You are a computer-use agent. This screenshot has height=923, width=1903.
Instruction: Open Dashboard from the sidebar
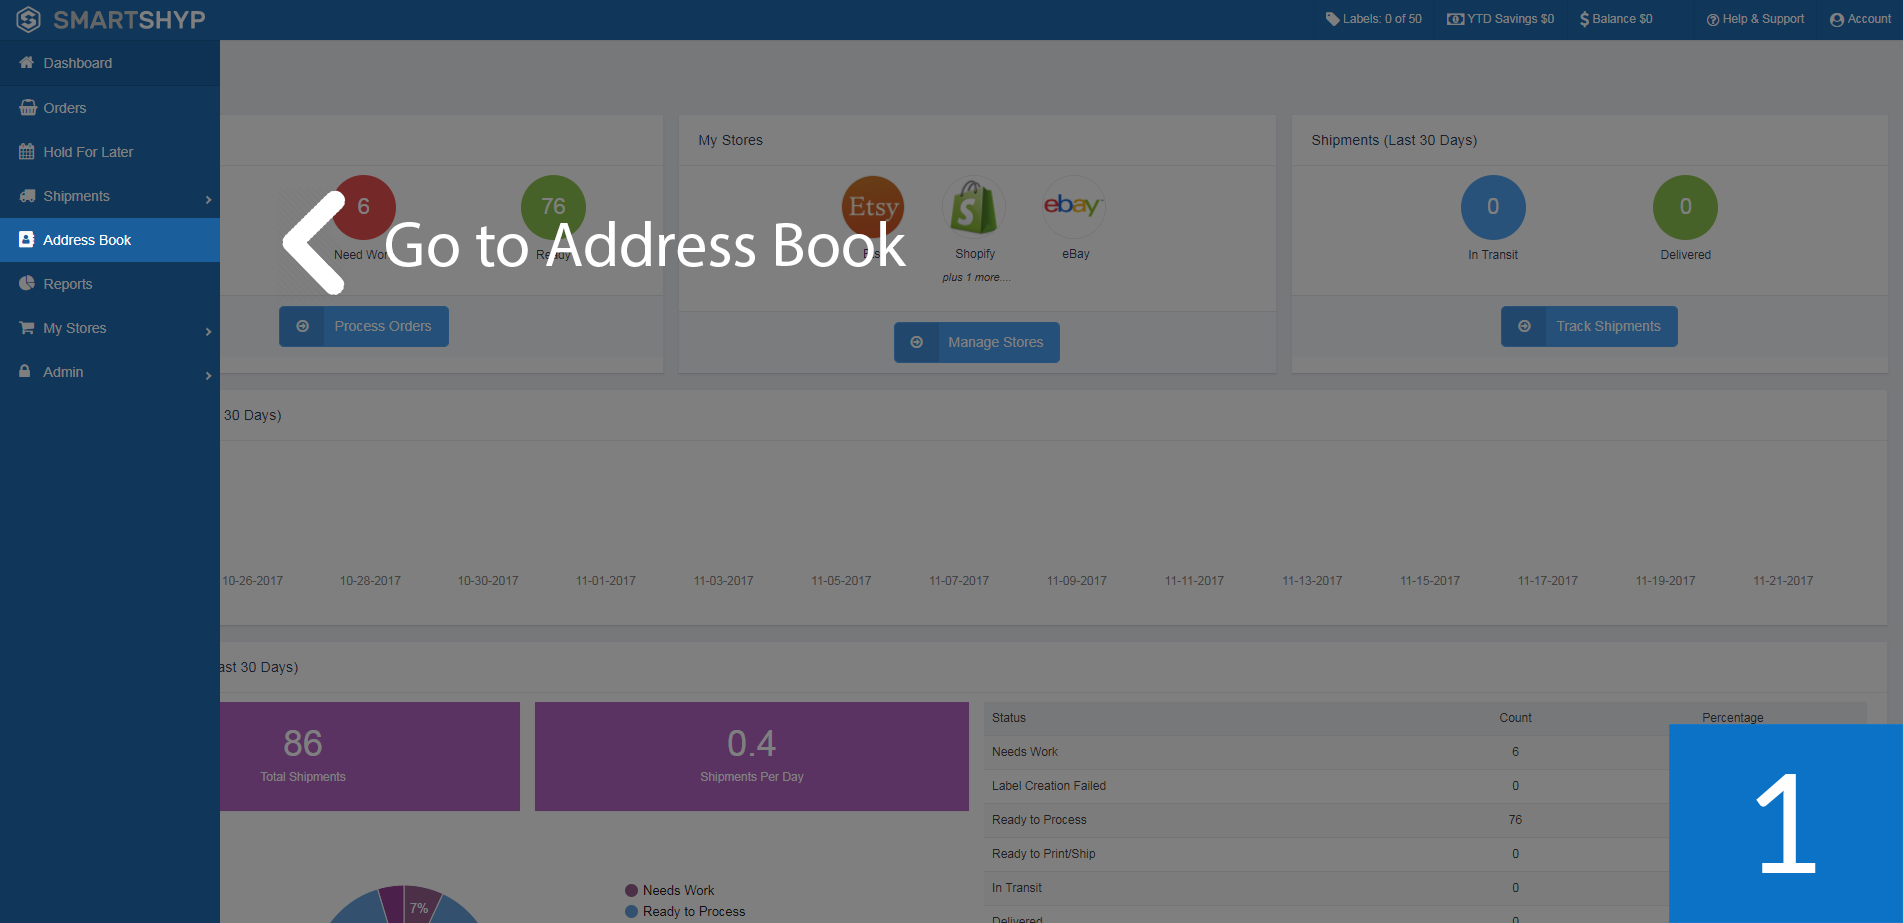coord(110,63)
